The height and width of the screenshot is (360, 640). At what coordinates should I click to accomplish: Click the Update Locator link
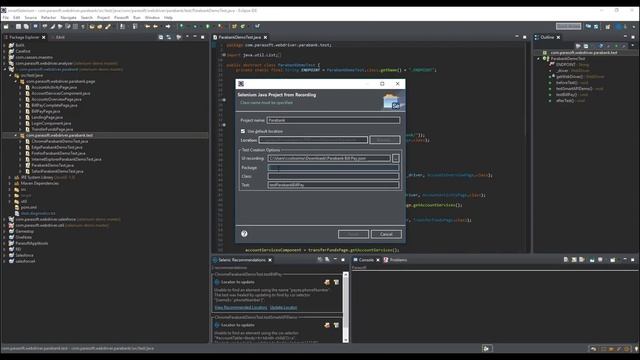(283, 307)
